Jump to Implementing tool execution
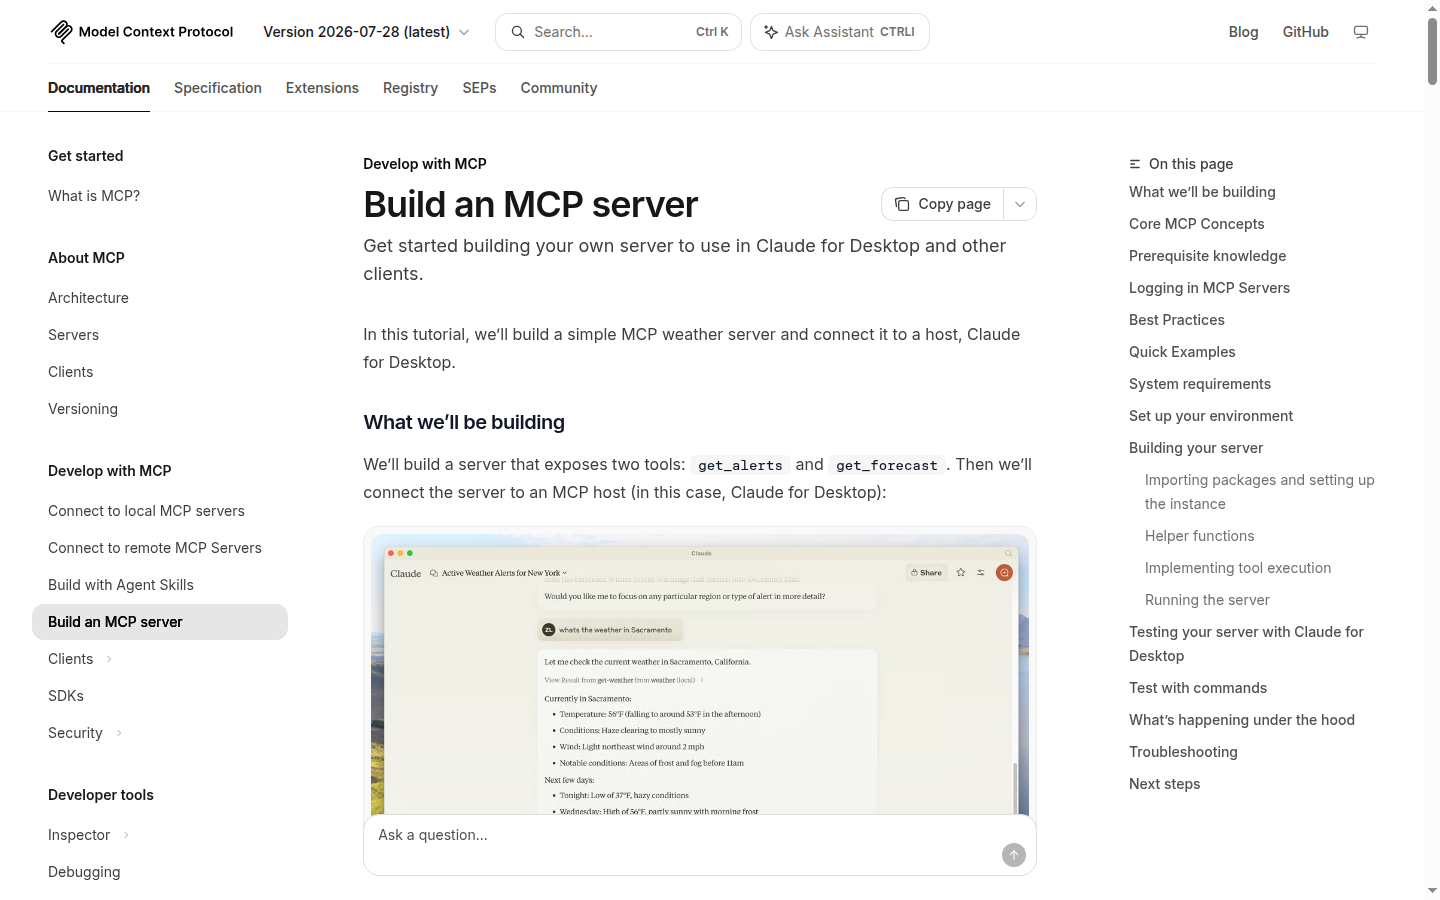 click(1238, 568)
